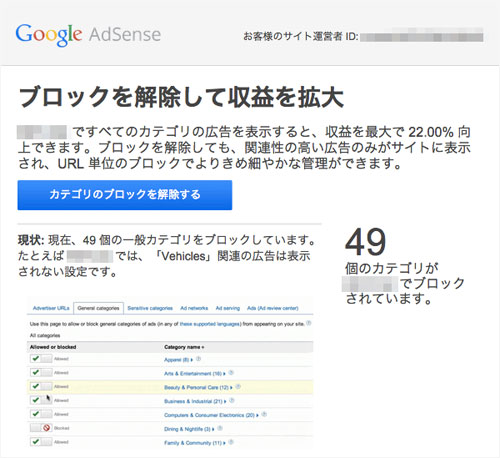Expand the Computers & Consumer Electronics arrow
Image resolution: width=500 pixels, height=458 pixels.
[258, 415]
